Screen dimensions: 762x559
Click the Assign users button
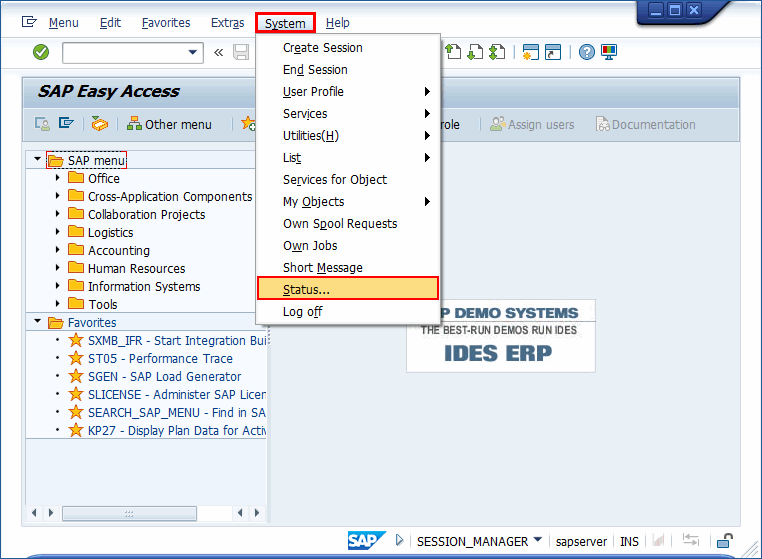click(532, 124)
